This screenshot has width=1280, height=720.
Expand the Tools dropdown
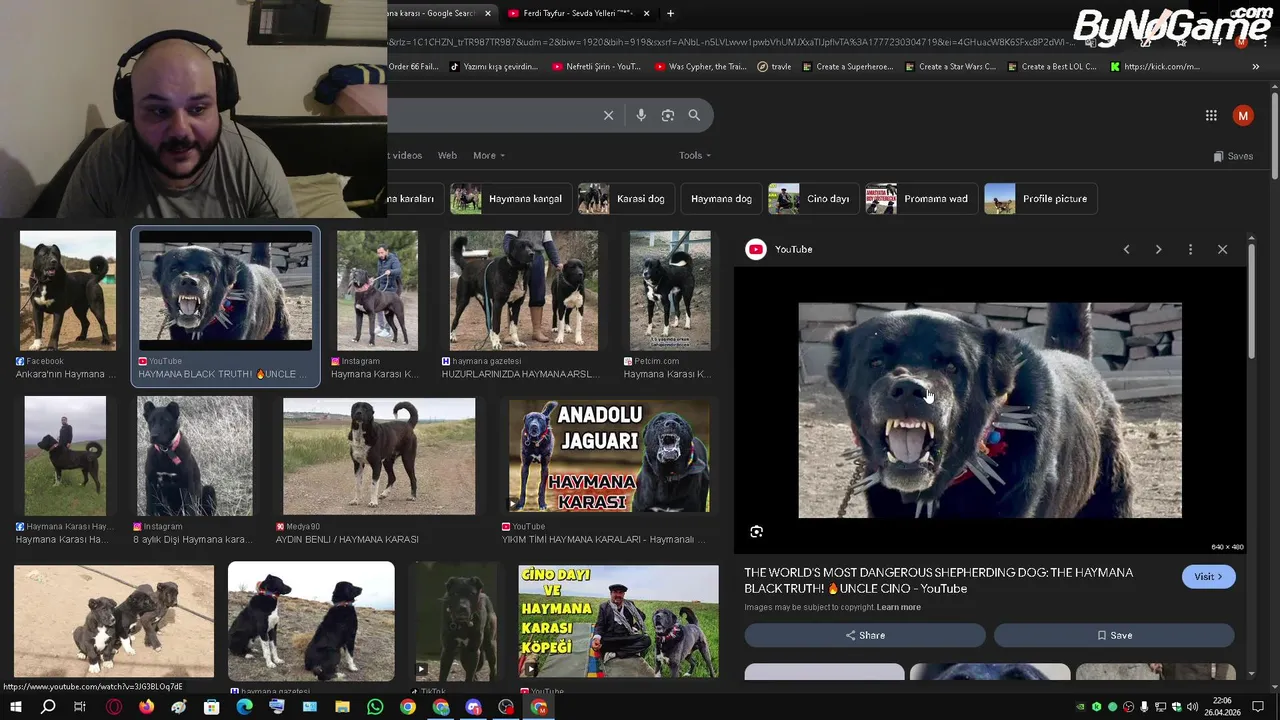click(695, 155)
